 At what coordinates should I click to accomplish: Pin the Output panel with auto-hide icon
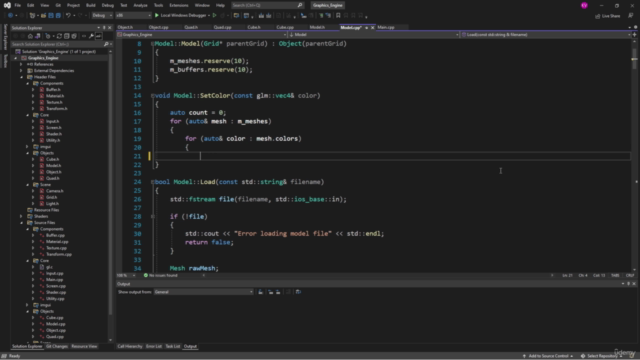[x=629, y=284]
